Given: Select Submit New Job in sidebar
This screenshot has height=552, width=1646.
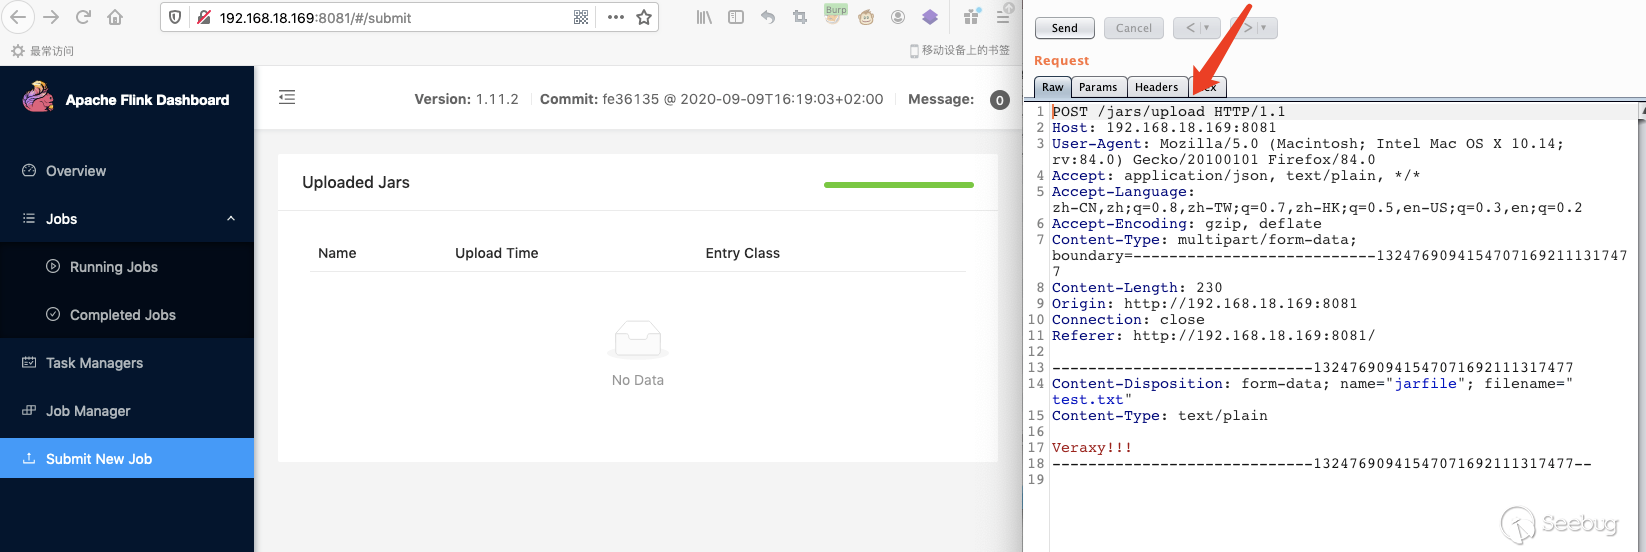Looking at the screenshot, I should tap(127, 458).
